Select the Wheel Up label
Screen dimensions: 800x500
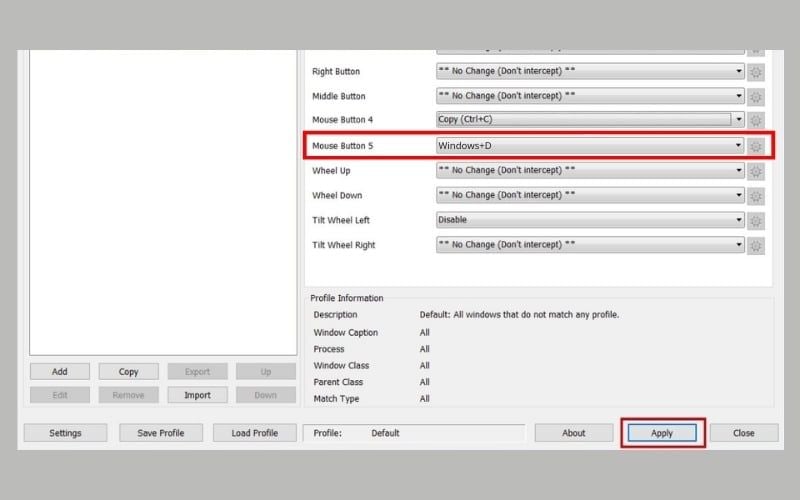pyautogui.click(x=331, y=170)
